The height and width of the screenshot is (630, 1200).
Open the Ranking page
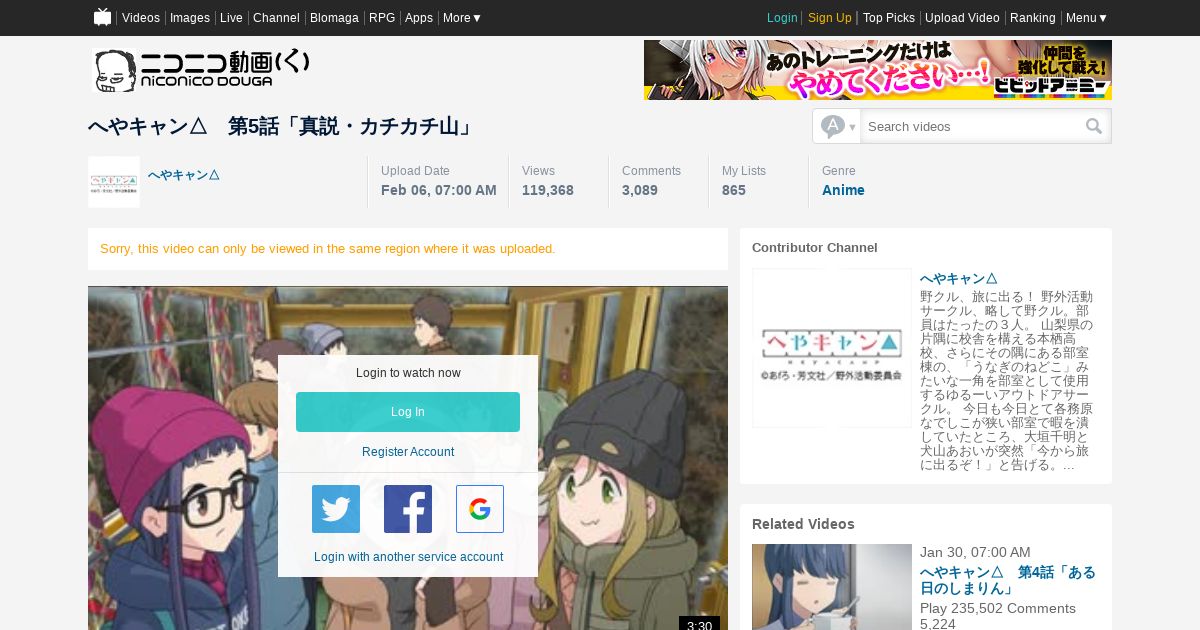pyautogui.click(x=1033, y=18)
